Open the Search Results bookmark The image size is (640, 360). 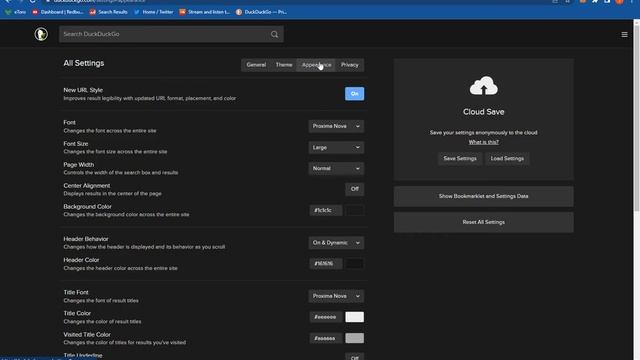109,12
